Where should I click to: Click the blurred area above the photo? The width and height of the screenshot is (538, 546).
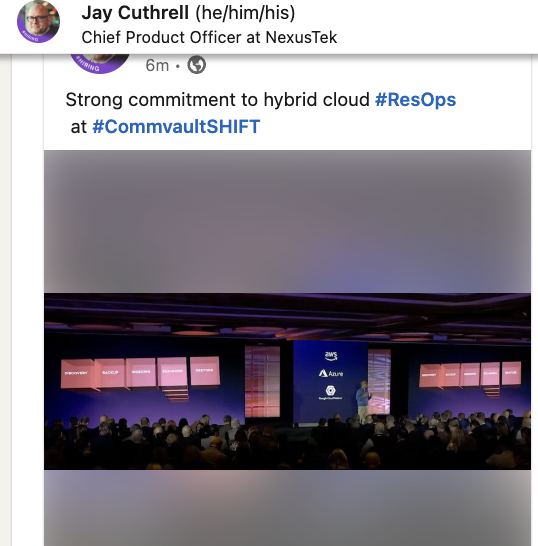tap(288, 221)
